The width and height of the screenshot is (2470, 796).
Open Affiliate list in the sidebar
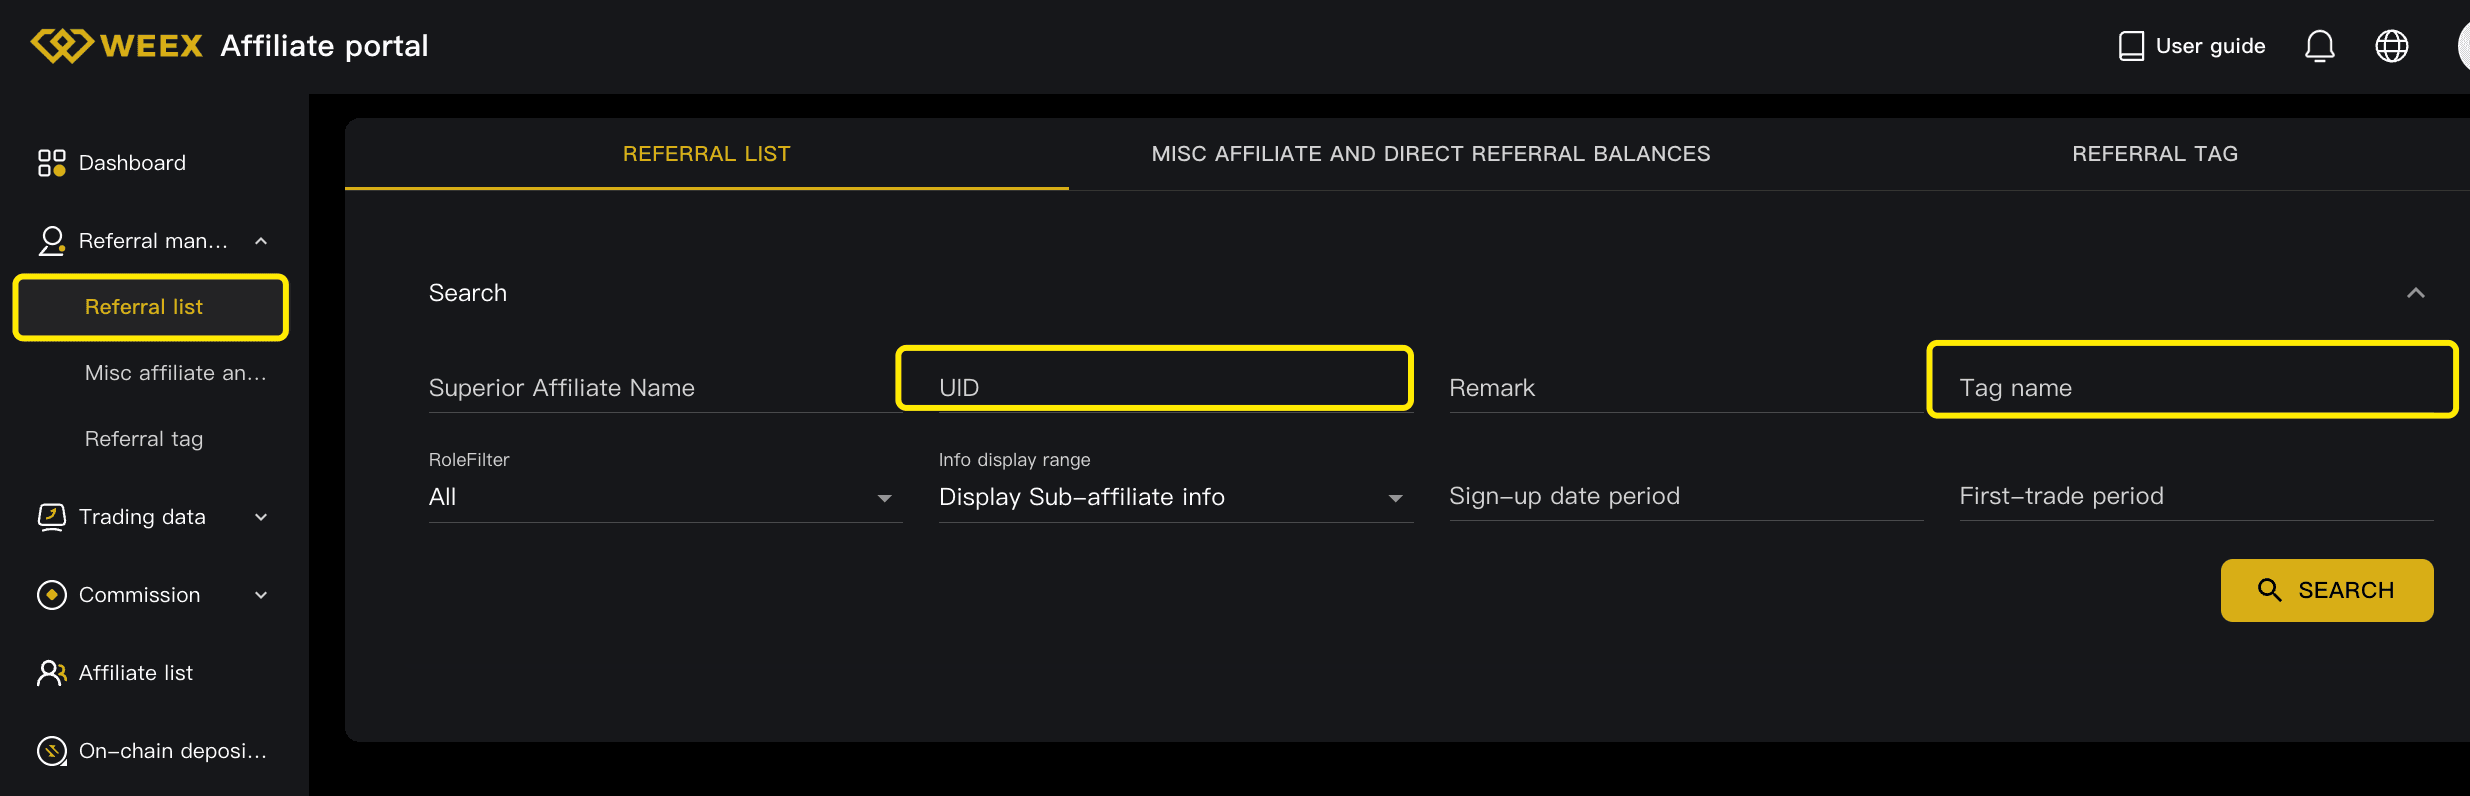(136, 673)
